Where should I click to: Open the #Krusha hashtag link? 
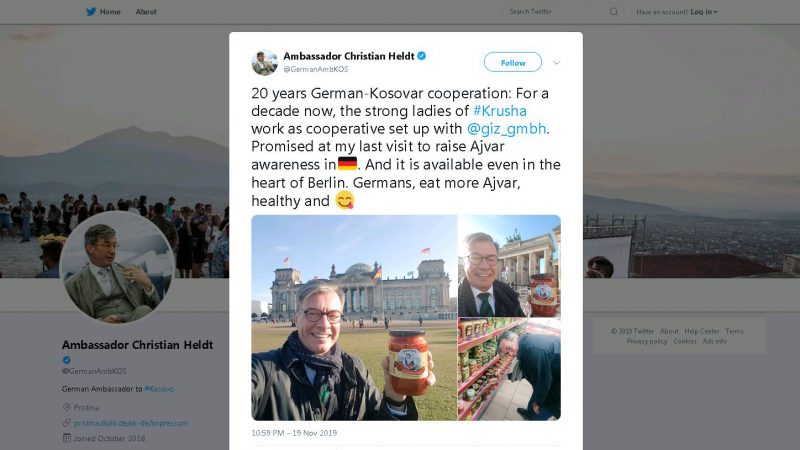coord(499,111)
